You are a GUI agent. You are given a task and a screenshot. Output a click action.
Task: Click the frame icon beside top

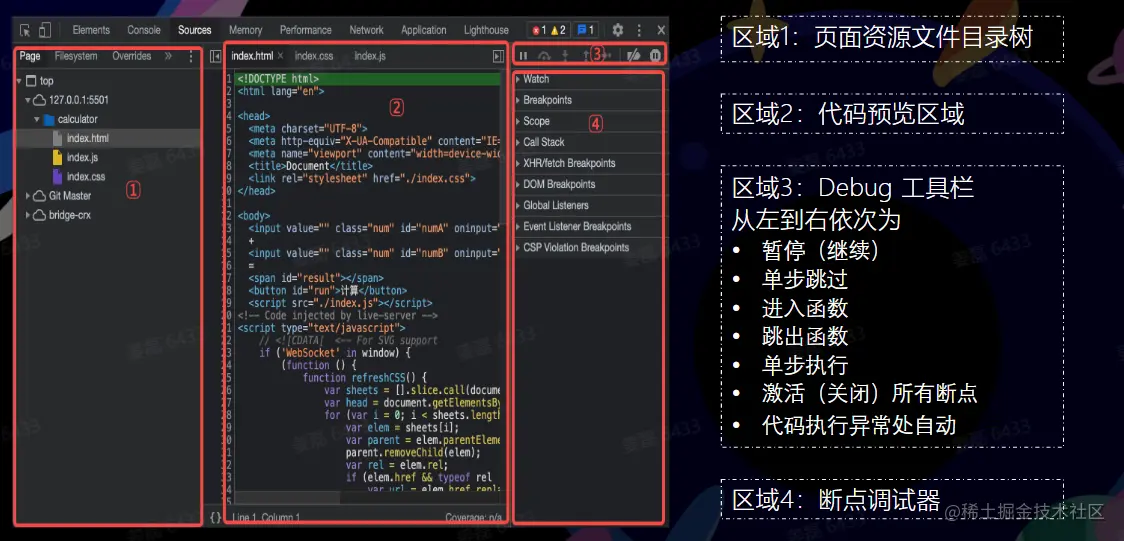[x=31, y=81]
